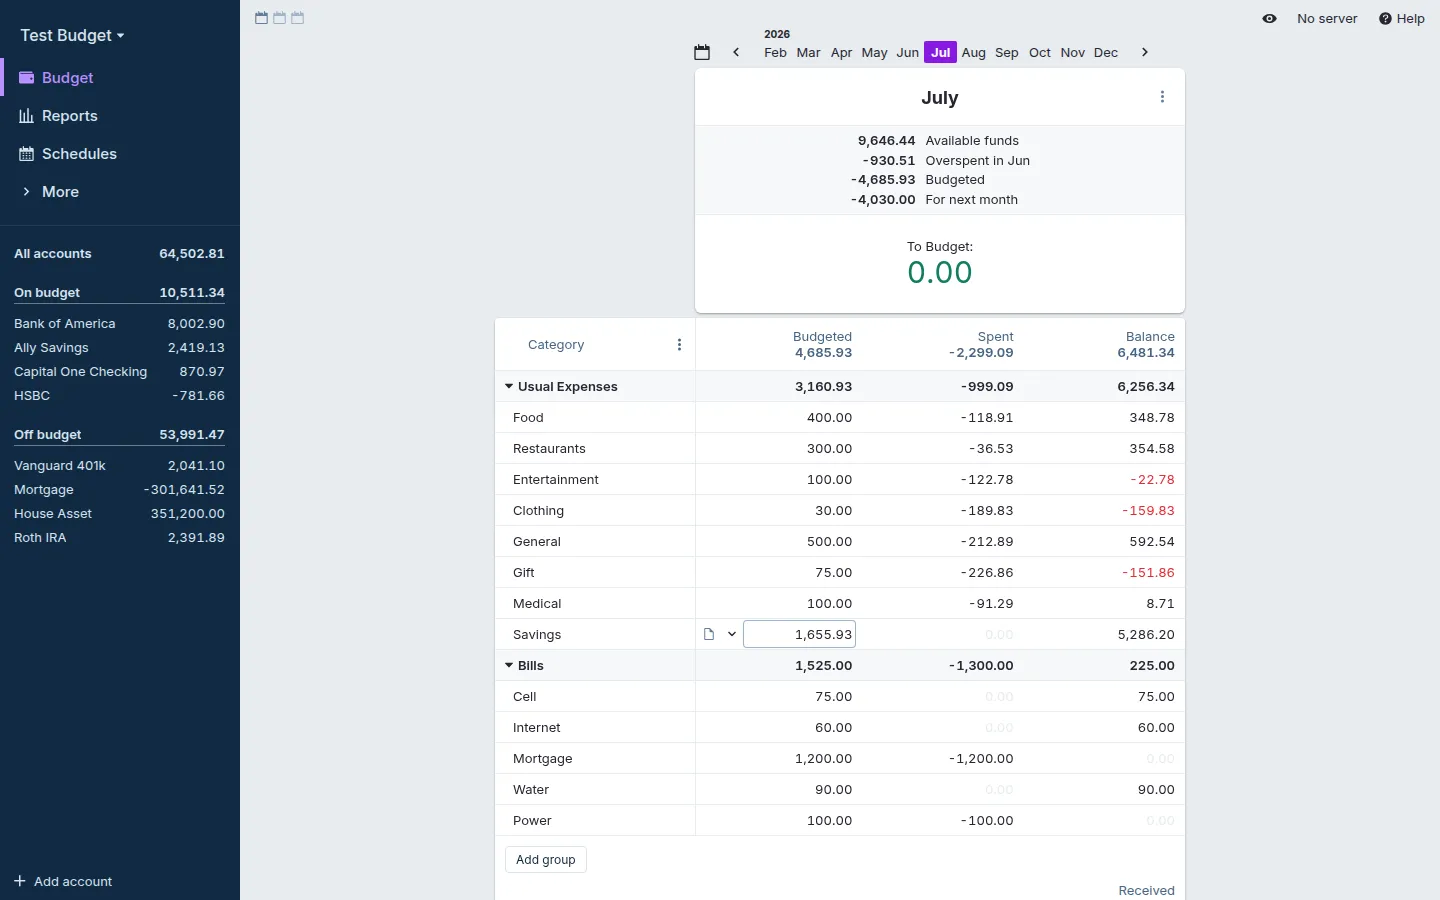Click Mortgage spent amount -1,200.00
The height and width of the screenshot is (900, 1440).
(x=981, y=759)
